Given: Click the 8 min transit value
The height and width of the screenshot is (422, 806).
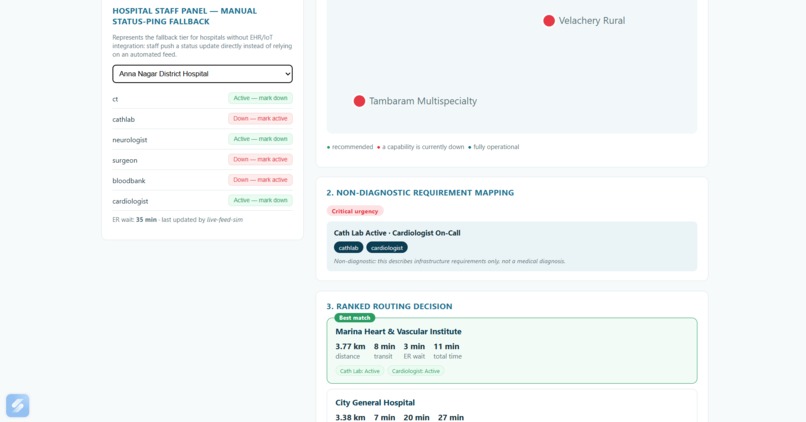Looking at the screenshot, I should coord(384,346).
